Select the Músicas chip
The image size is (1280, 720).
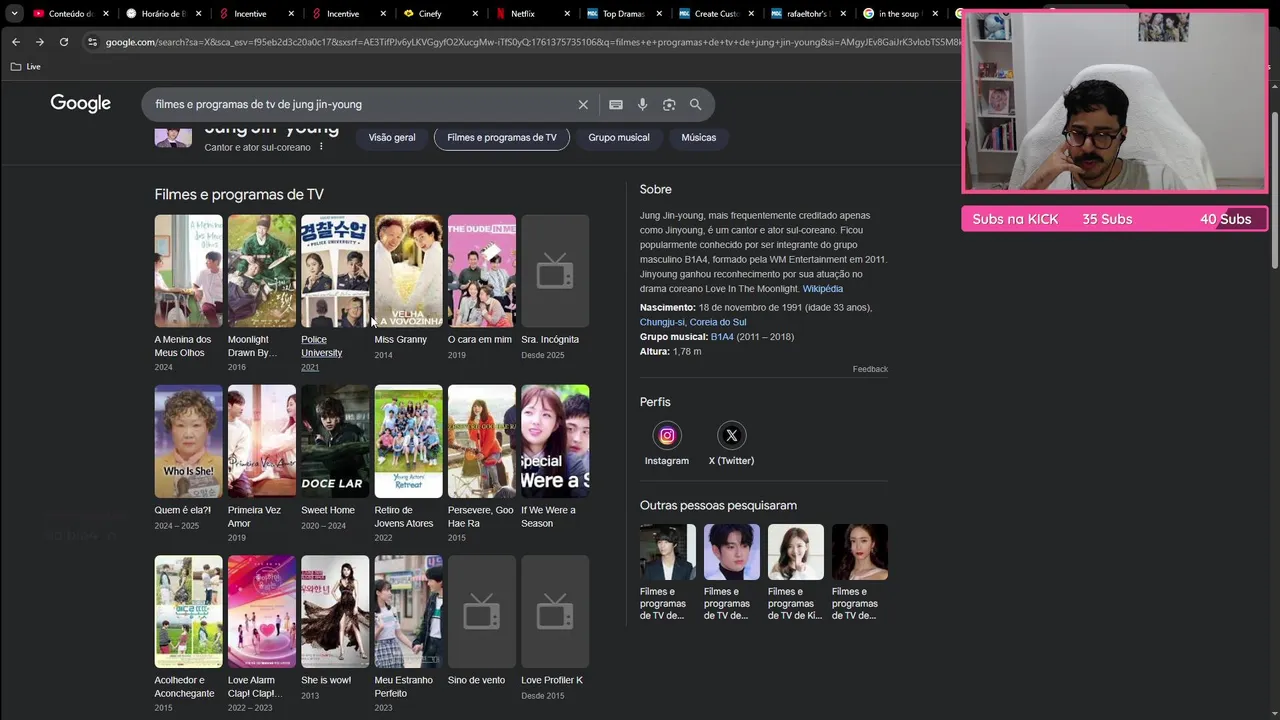point(699,138)
